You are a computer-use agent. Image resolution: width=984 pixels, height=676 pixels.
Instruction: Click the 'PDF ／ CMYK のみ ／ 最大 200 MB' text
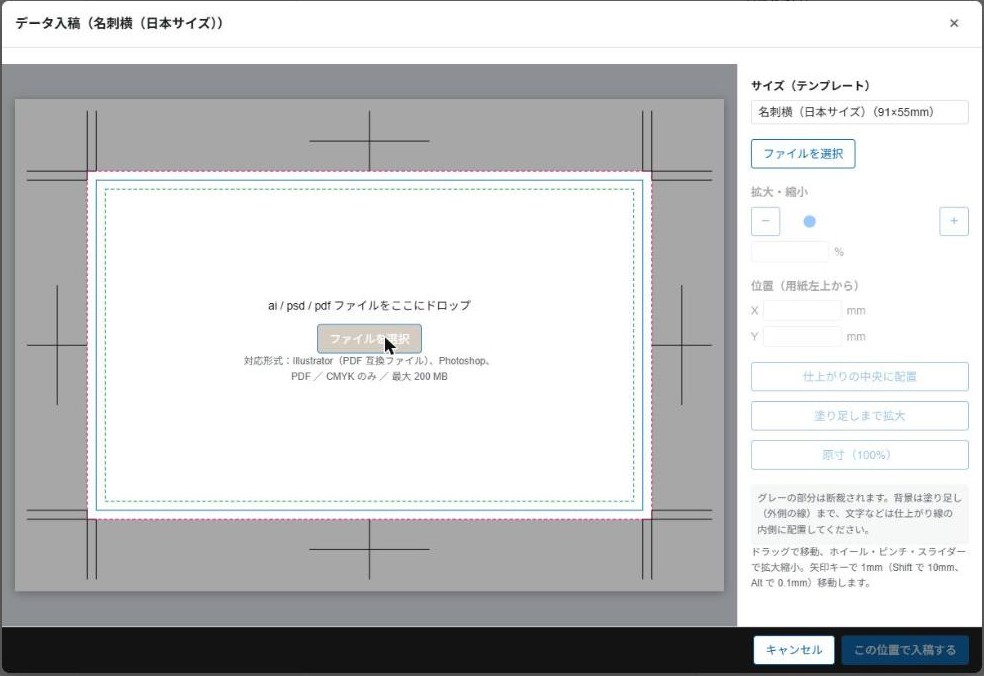click(x=369, y=377)
